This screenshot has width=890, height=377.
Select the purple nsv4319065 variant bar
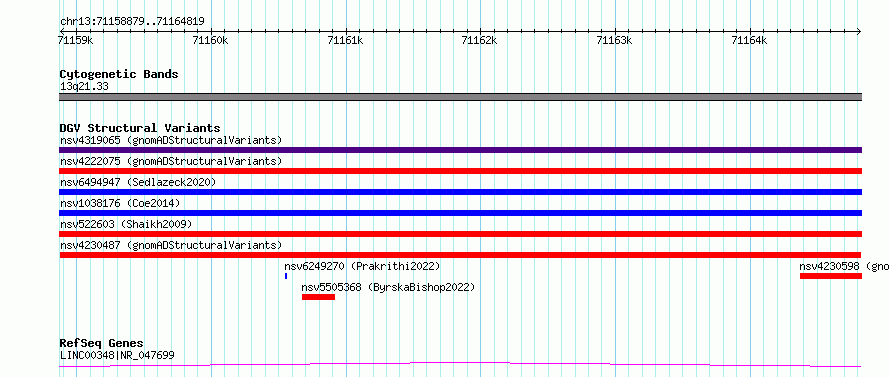pyautogui.click(x=460, y=150)
